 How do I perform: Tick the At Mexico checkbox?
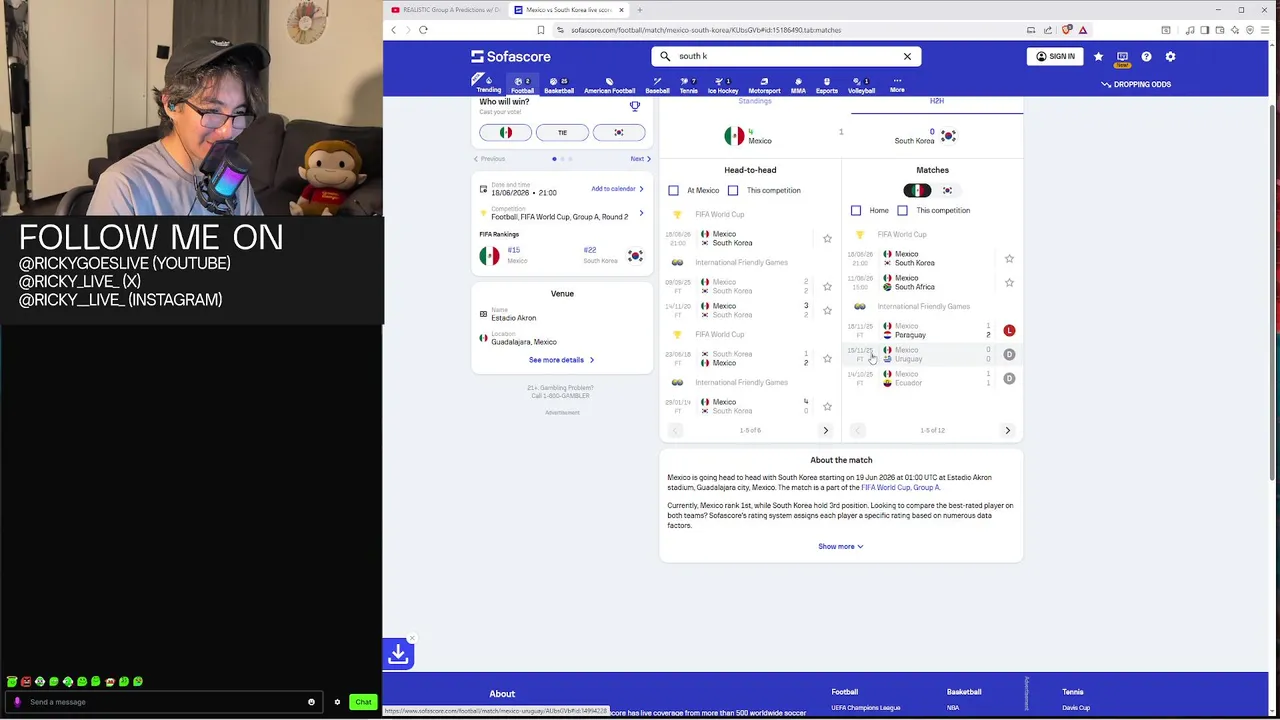673,190
